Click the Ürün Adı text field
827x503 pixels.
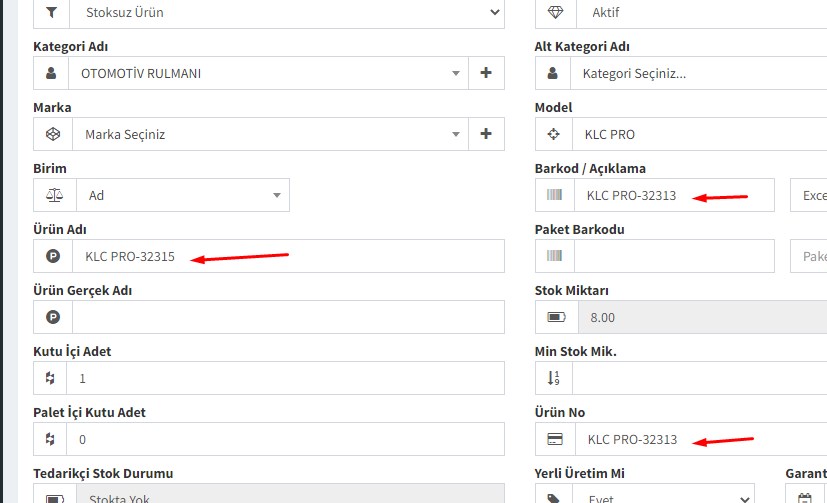[288, 256]
